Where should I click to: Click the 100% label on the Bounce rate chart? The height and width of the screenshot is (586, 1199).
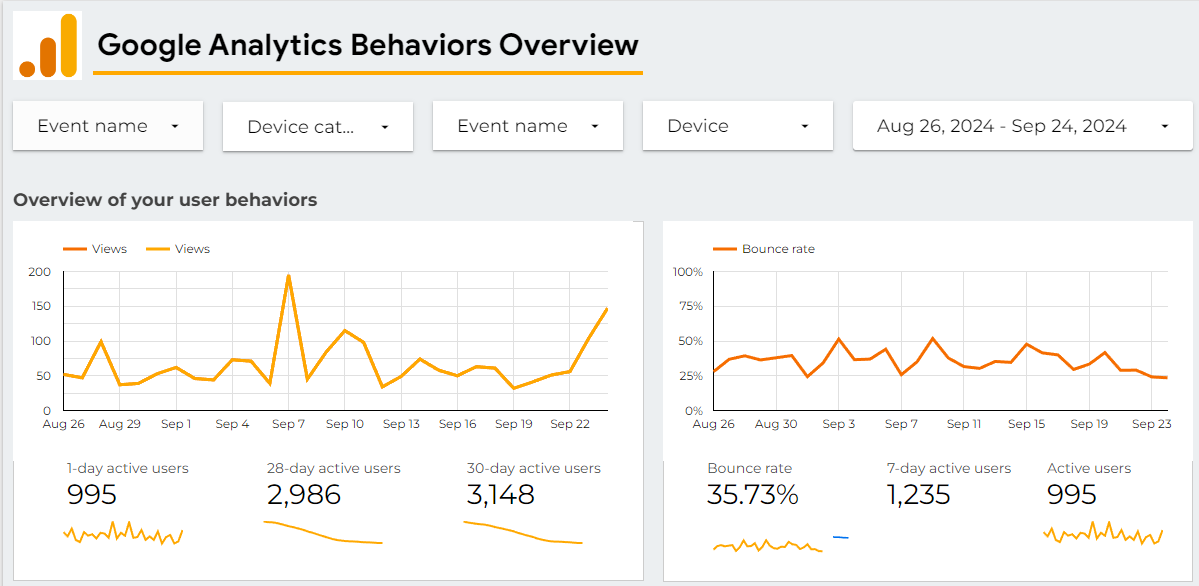pos(687,272)
